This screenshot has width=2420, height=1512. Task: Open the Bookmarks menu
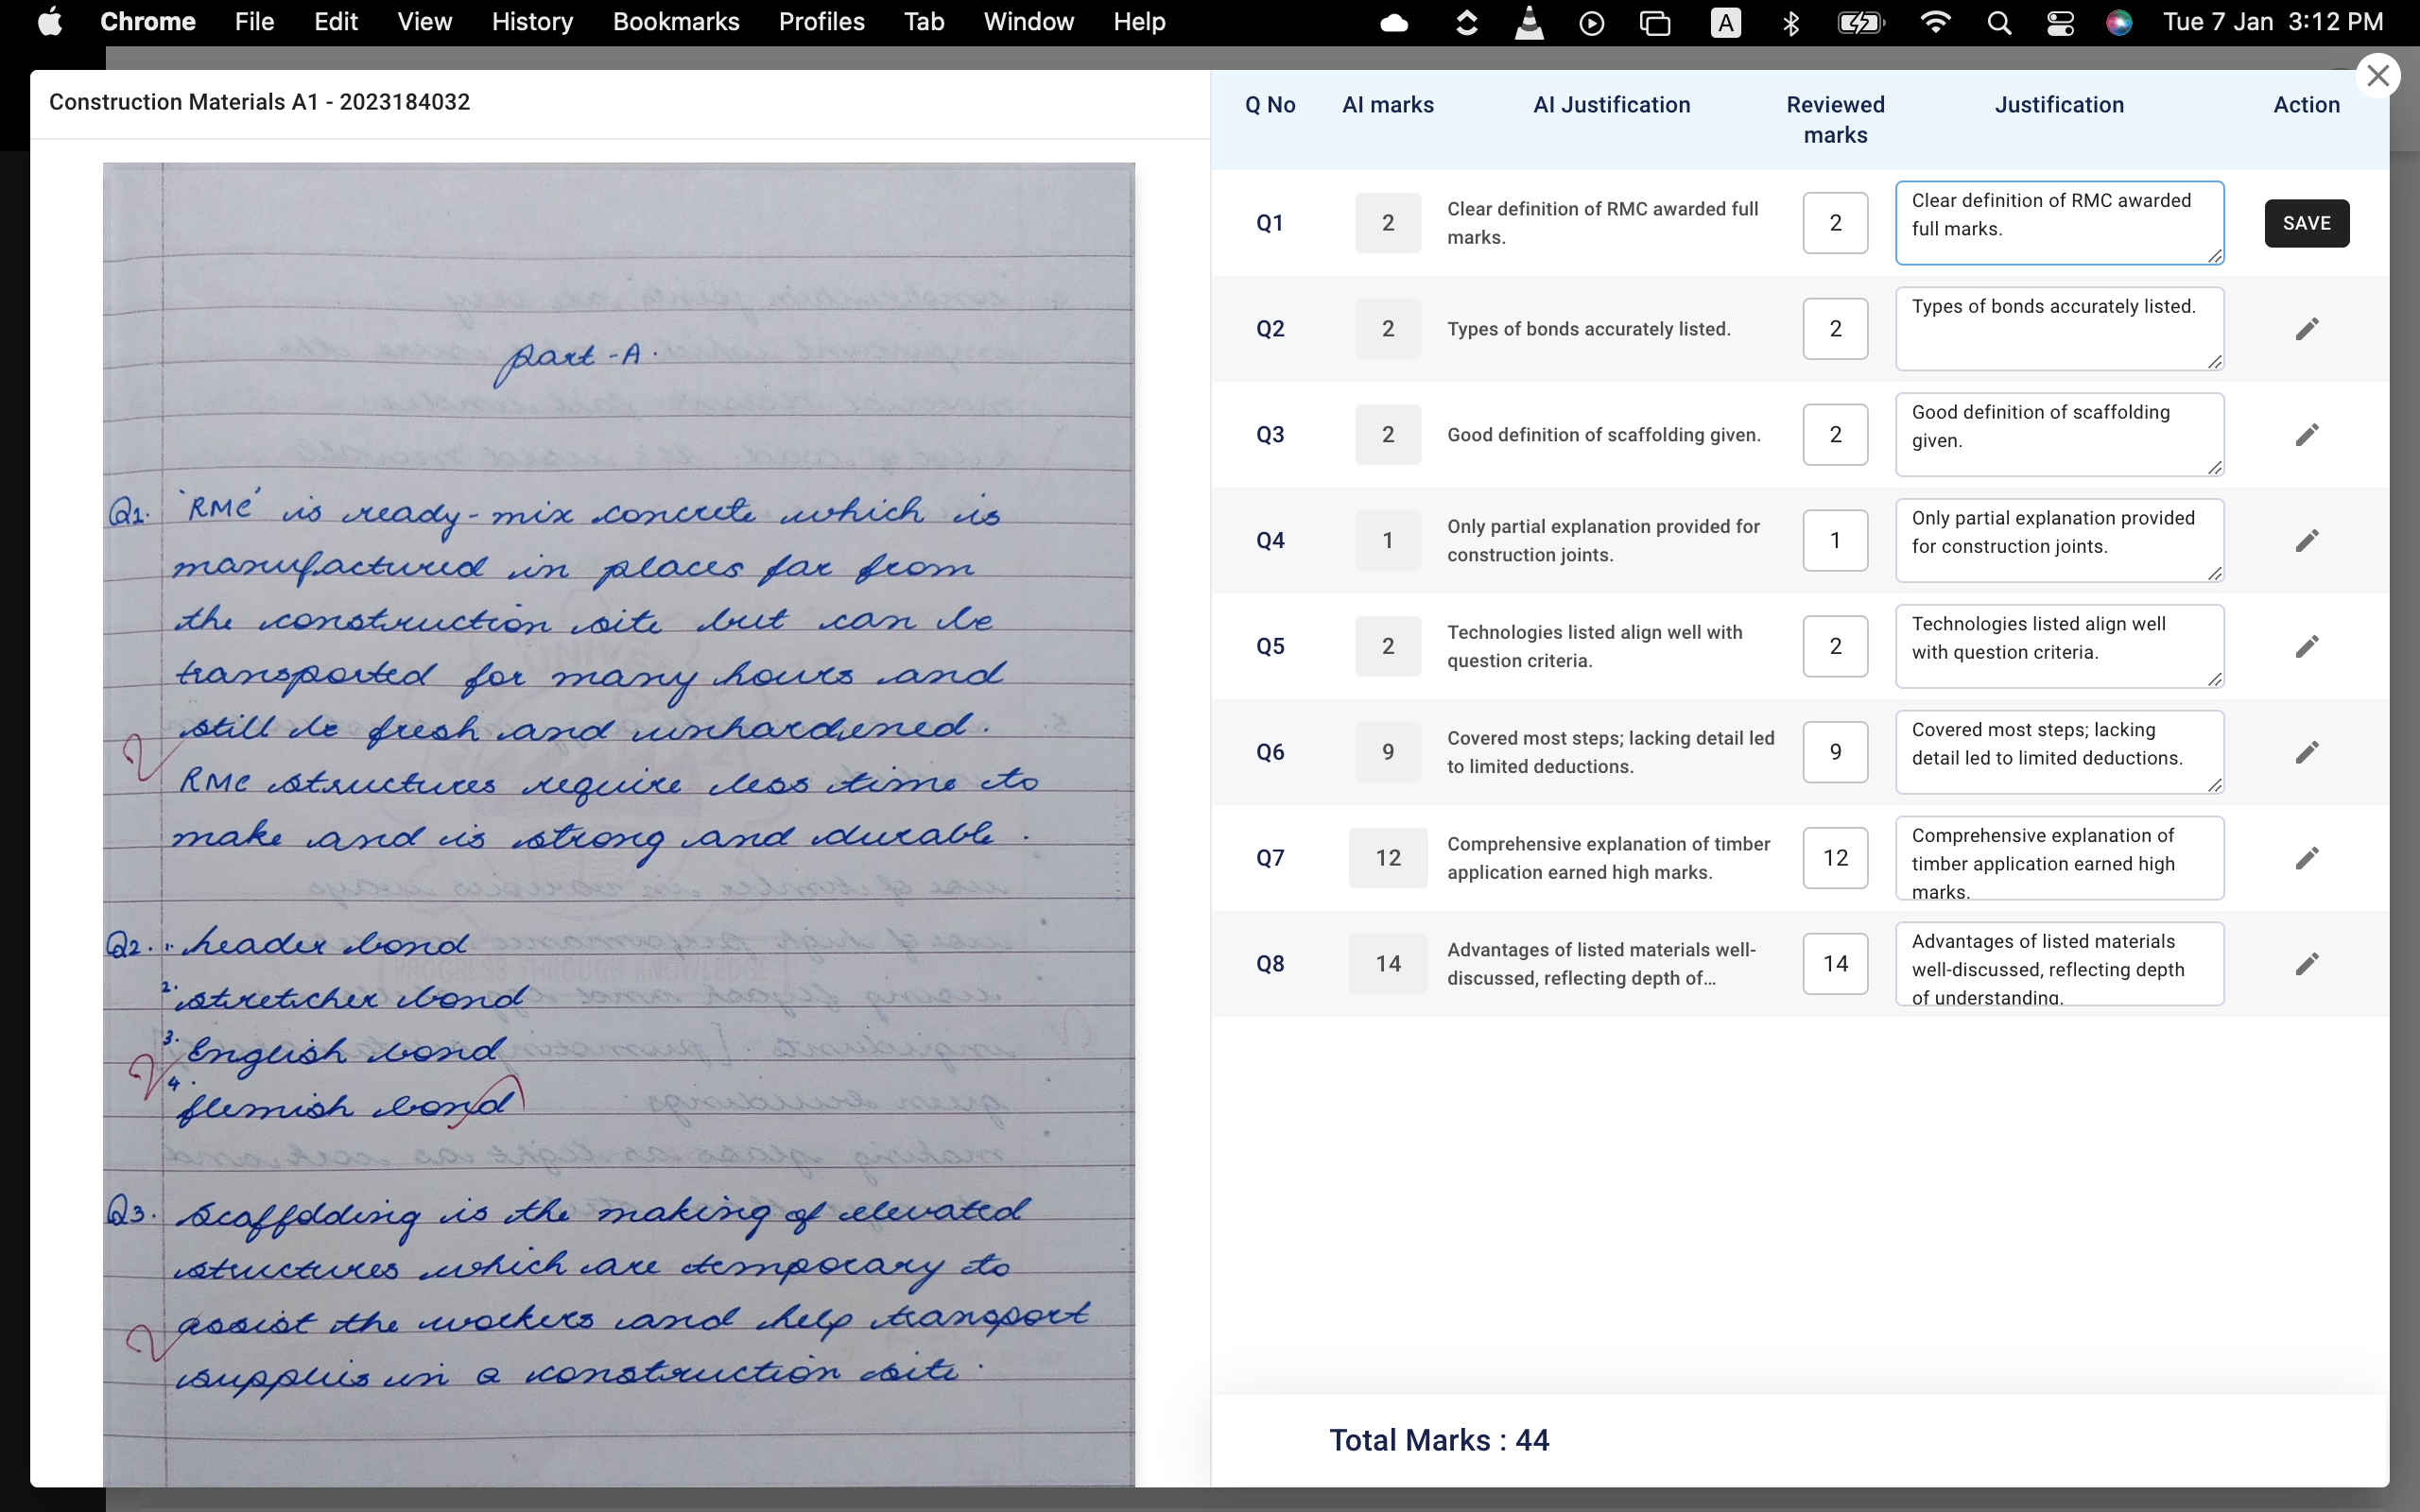[676, 22]
